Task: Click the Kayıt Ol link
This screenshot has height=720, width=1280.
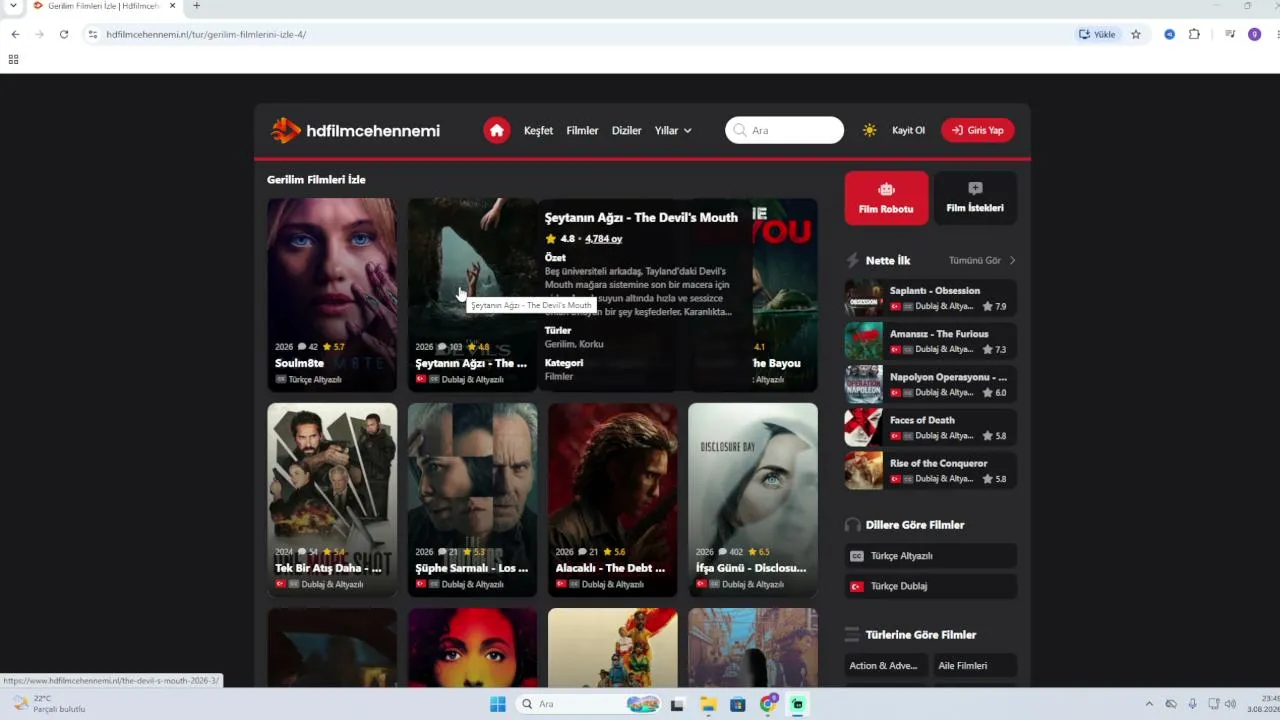Action: coord(908,130)
